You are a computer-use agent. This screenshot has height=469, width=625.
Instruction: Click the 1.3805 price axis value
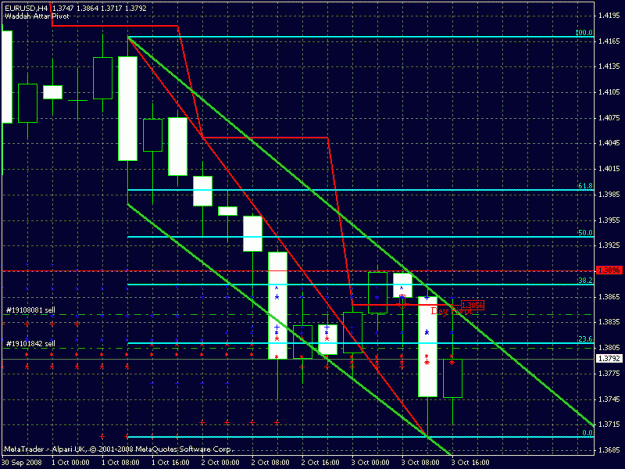click(609, 347)
